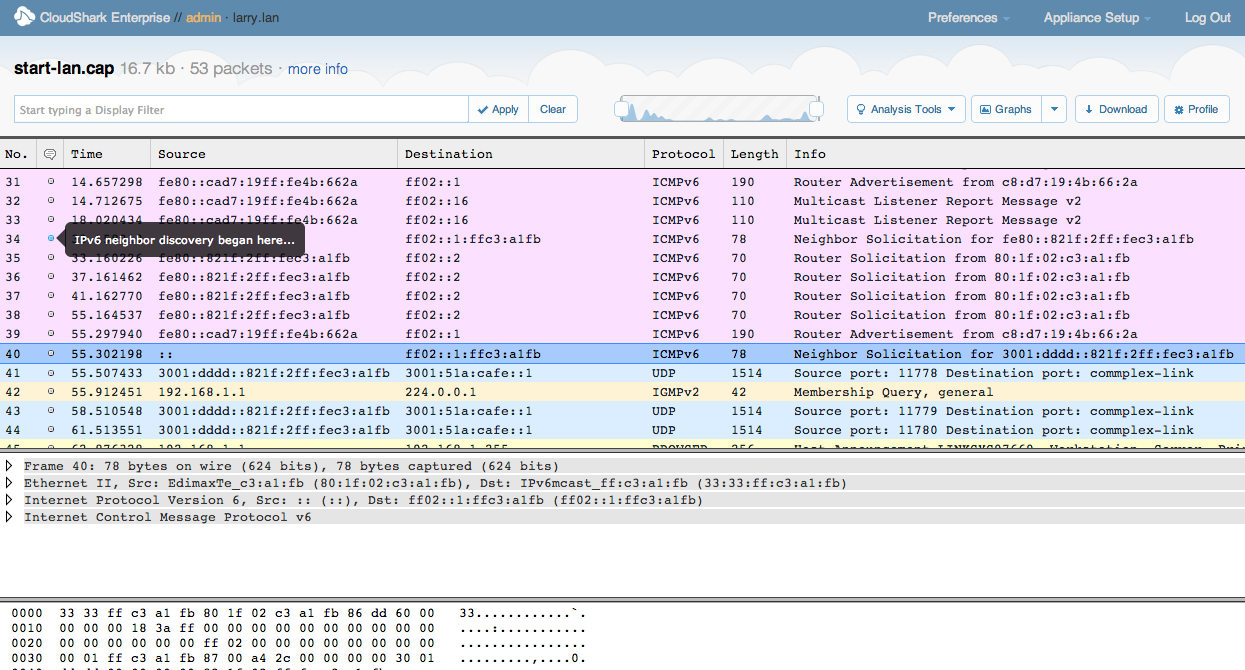Click comment dot on packet 32 row
Screen dimensions: 1245x670
pyautogui.click(x=51, y=201)
